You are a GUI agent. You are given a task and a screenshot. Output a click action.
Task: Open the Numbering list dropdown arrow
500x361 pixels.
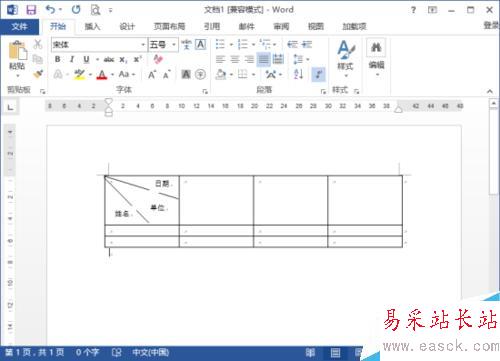coord(253,44)
